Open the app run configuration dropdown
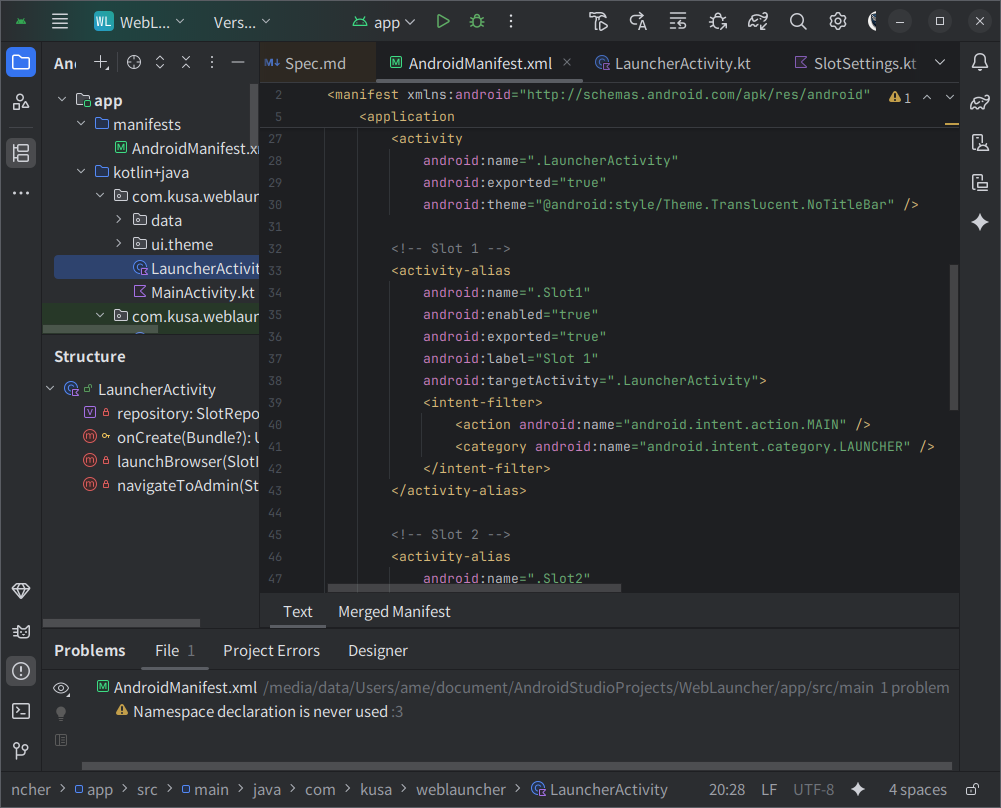 pos(383,20)
